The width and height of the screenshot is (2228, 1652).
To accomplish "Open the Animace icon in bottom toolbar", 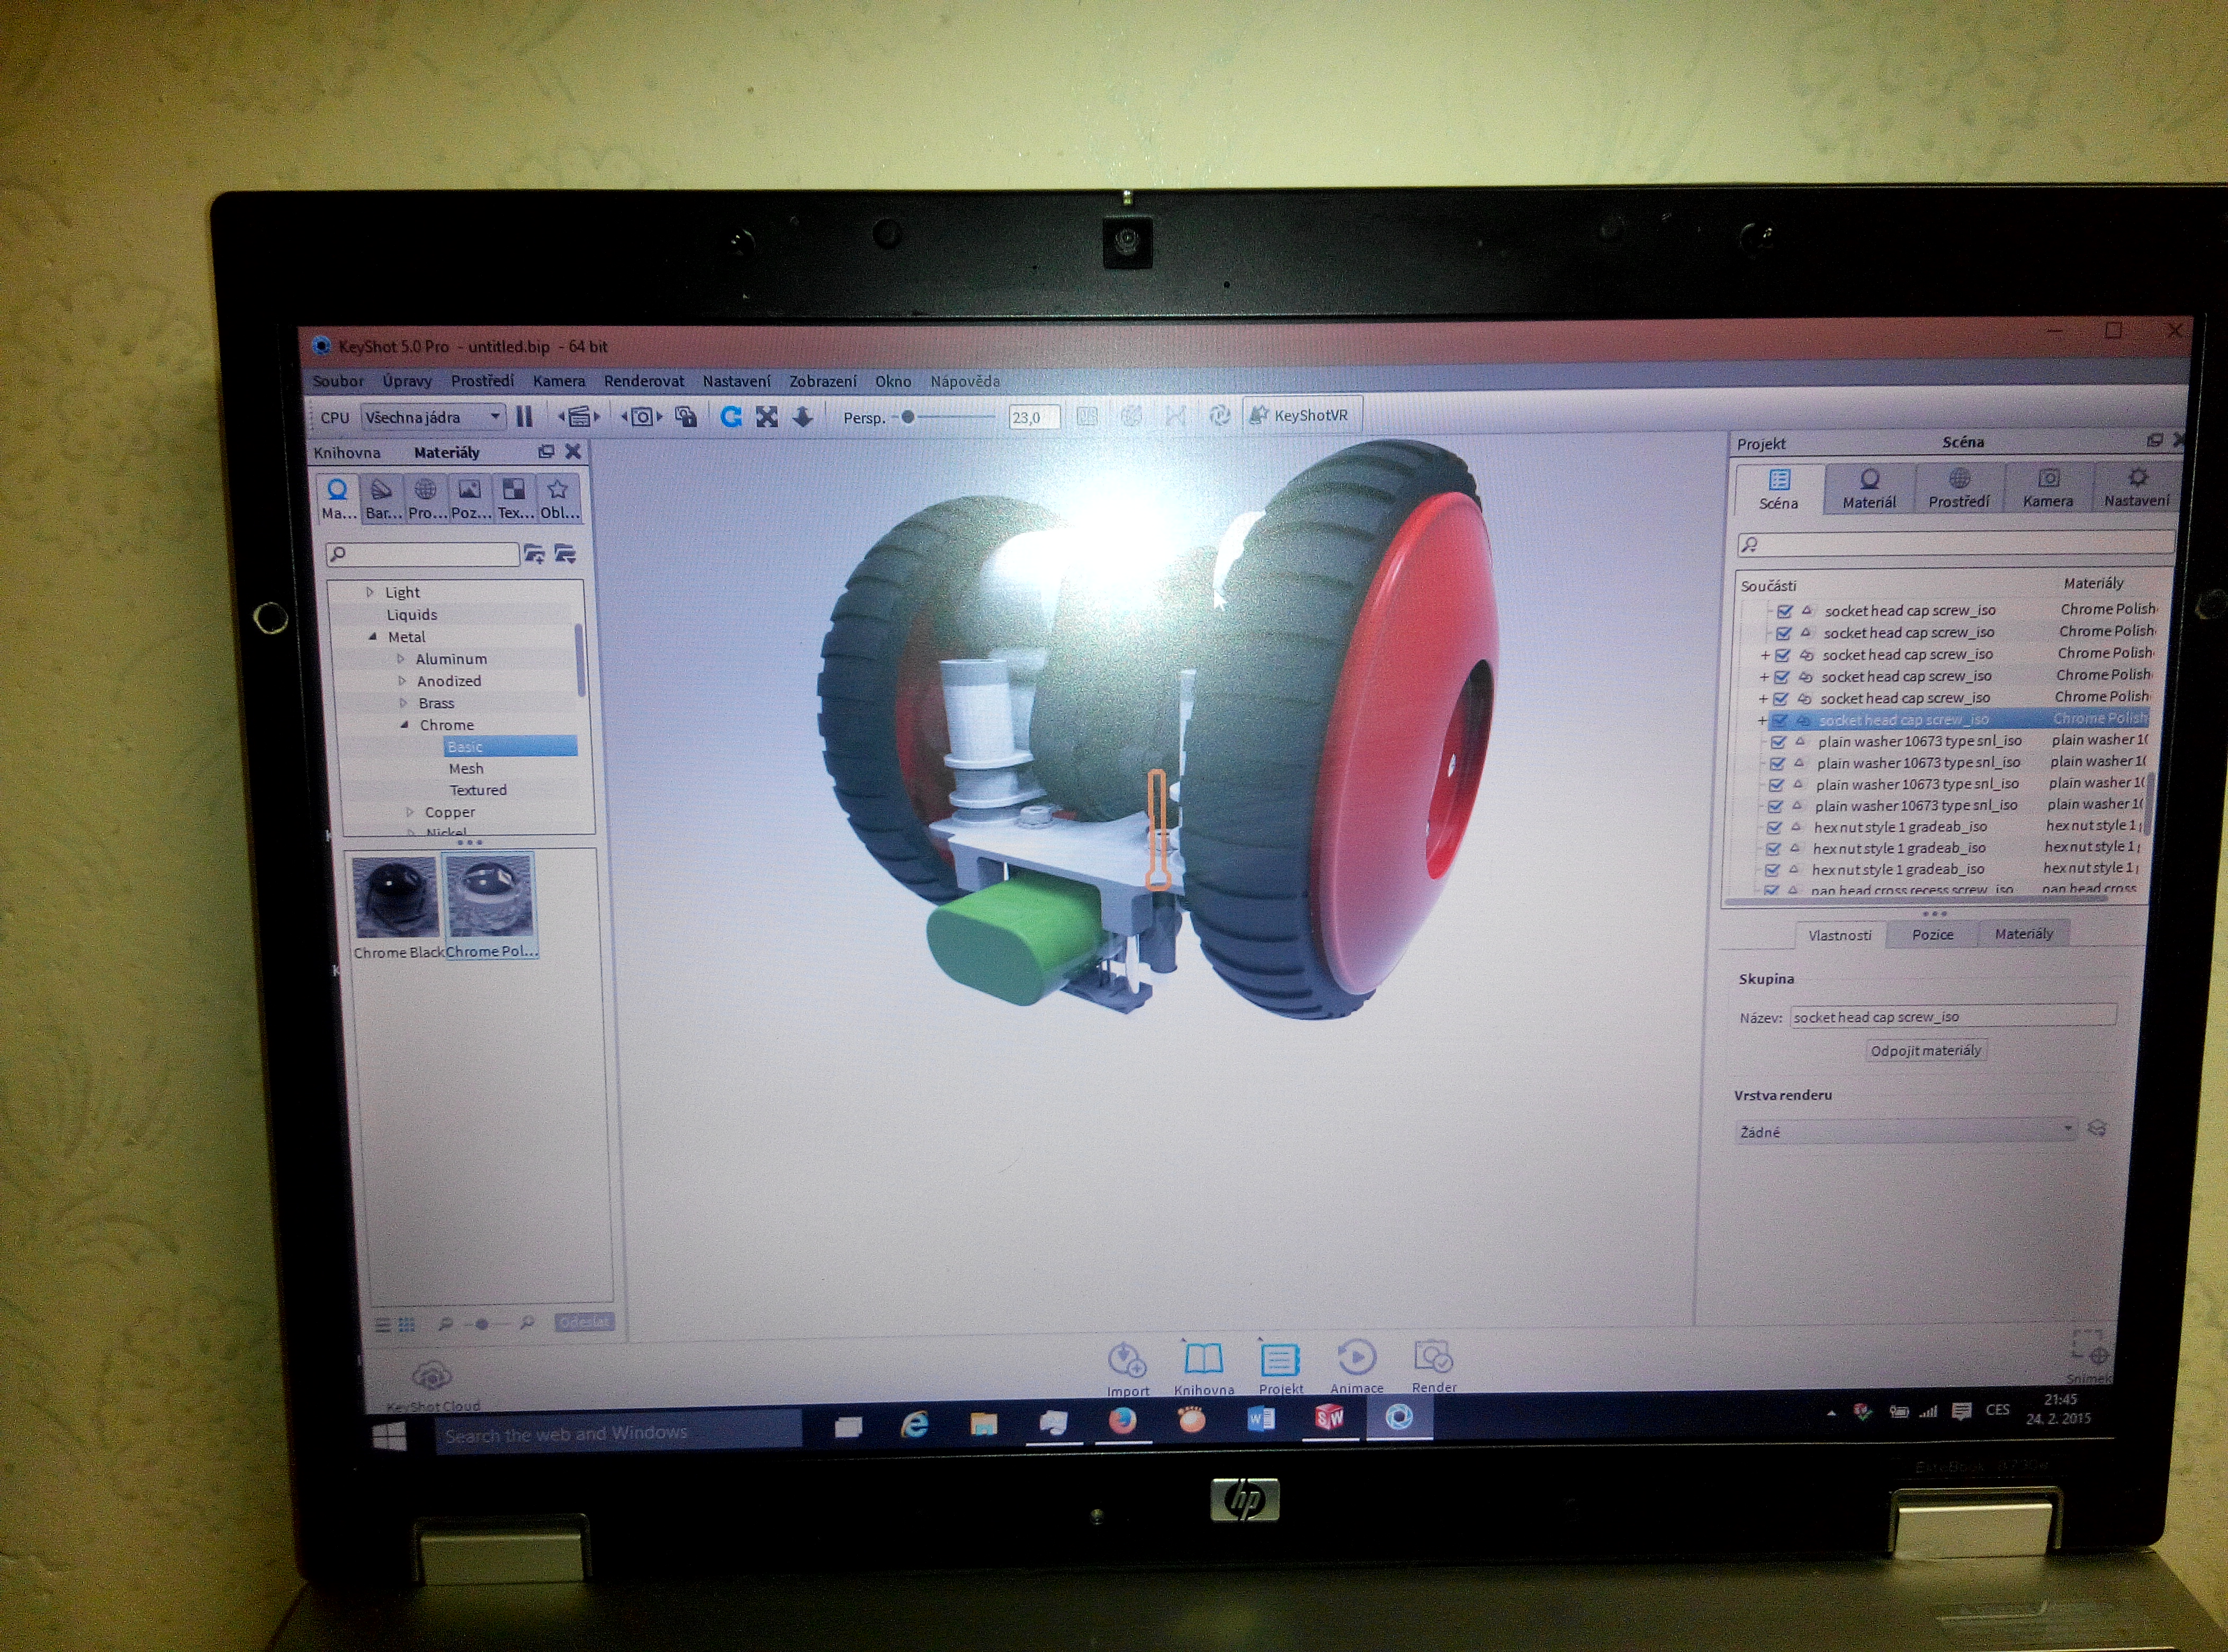I will 1357,1357.
